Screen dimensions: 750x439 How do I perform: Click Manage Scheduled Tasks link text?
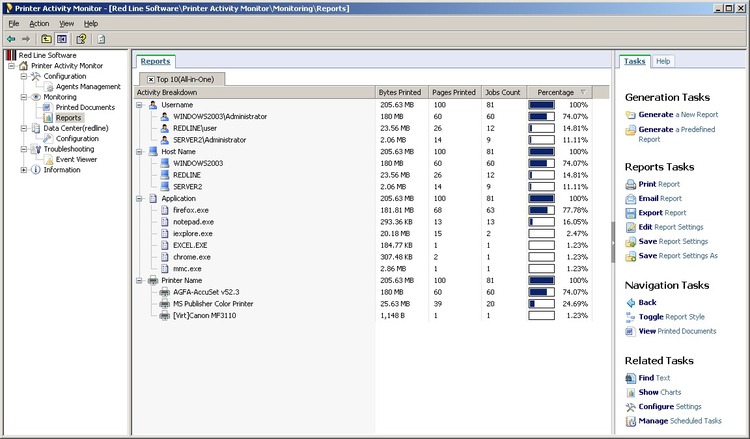click(680, 421)
